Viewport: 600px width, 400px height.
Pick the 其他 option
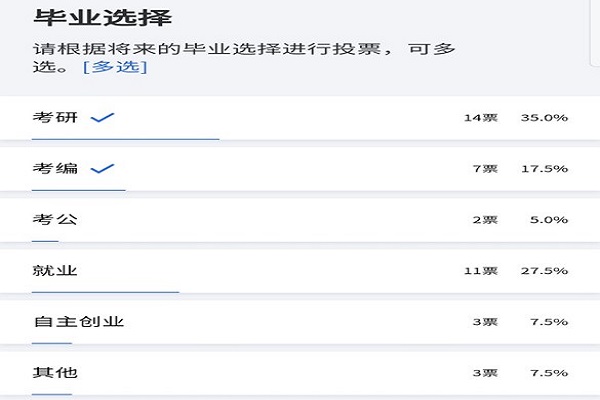55,373
